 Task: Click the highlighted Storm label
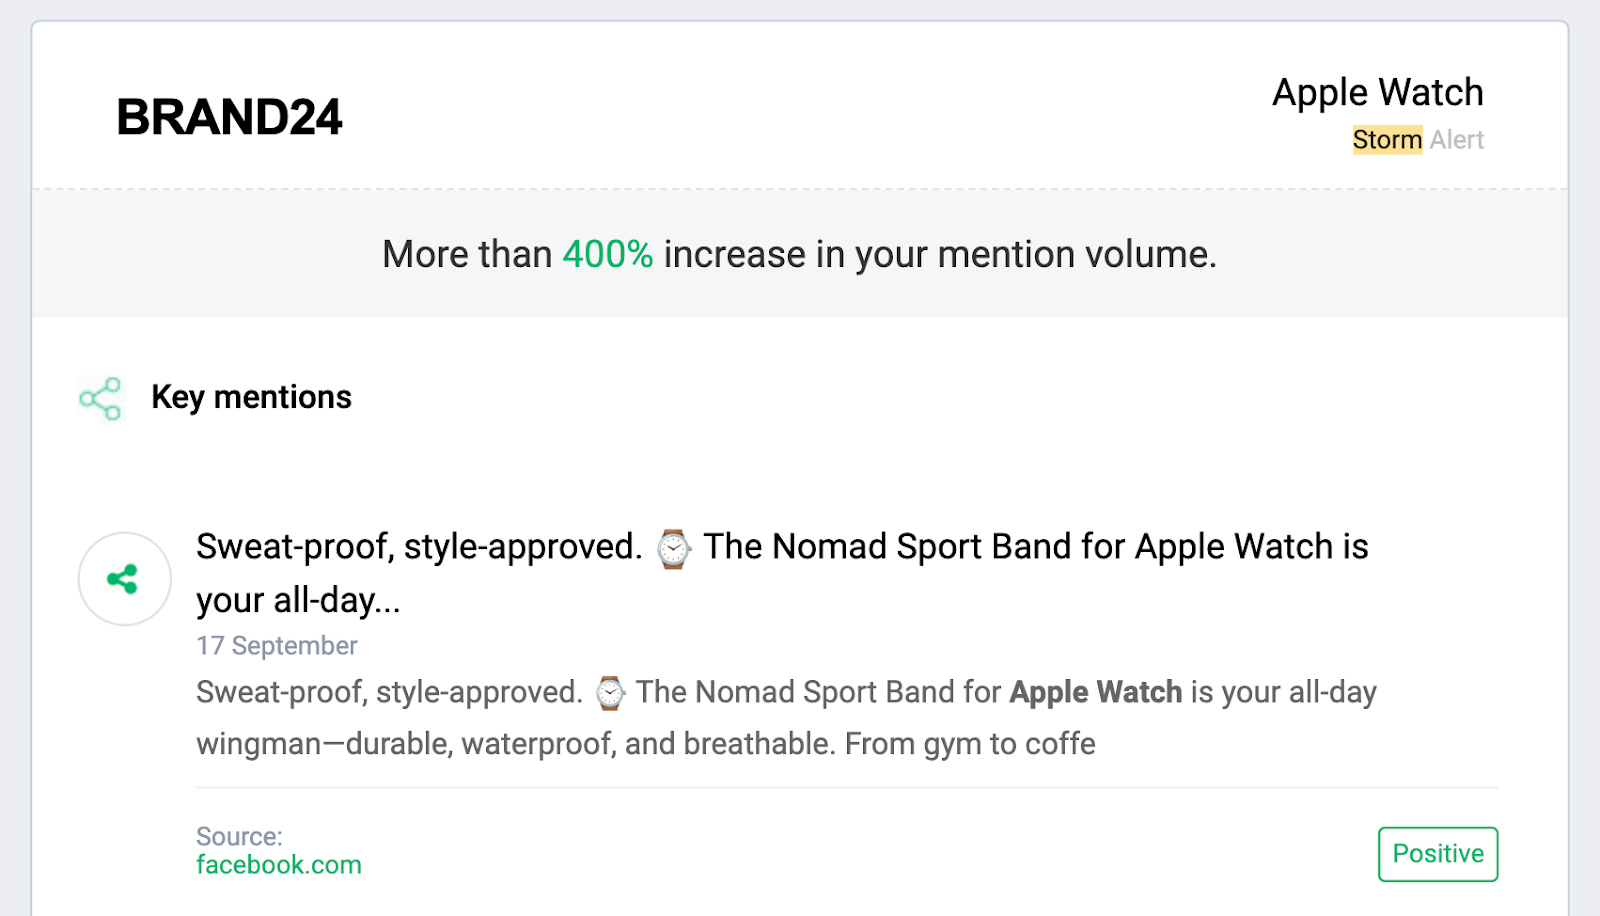coord(1387,140)
